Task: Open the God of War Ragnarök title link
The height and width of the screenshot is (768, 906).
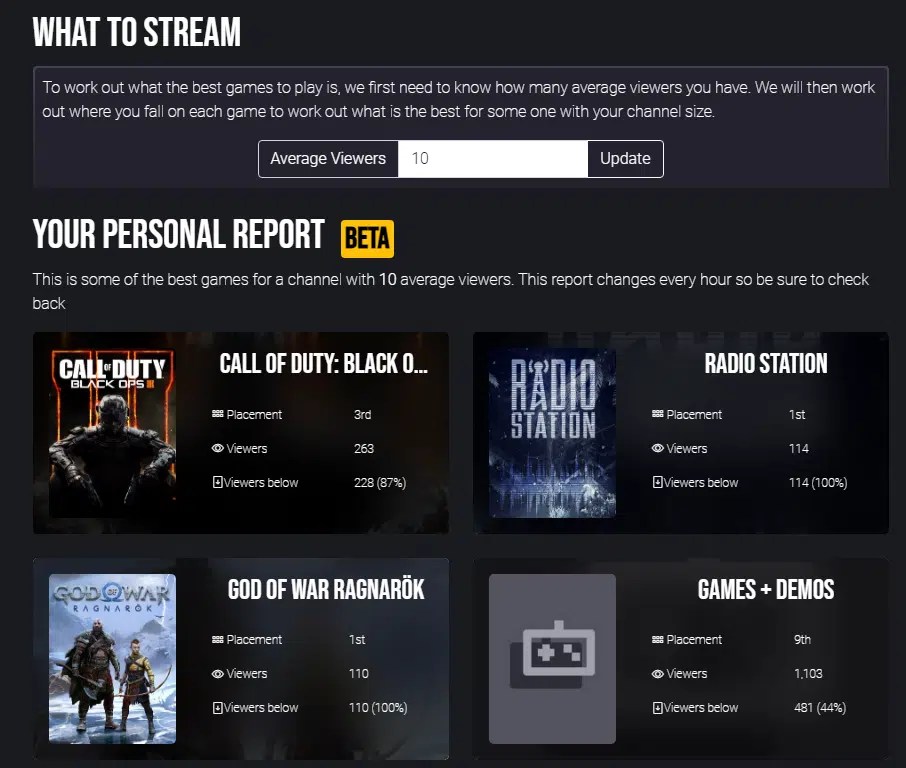Action: click(326, 589)
